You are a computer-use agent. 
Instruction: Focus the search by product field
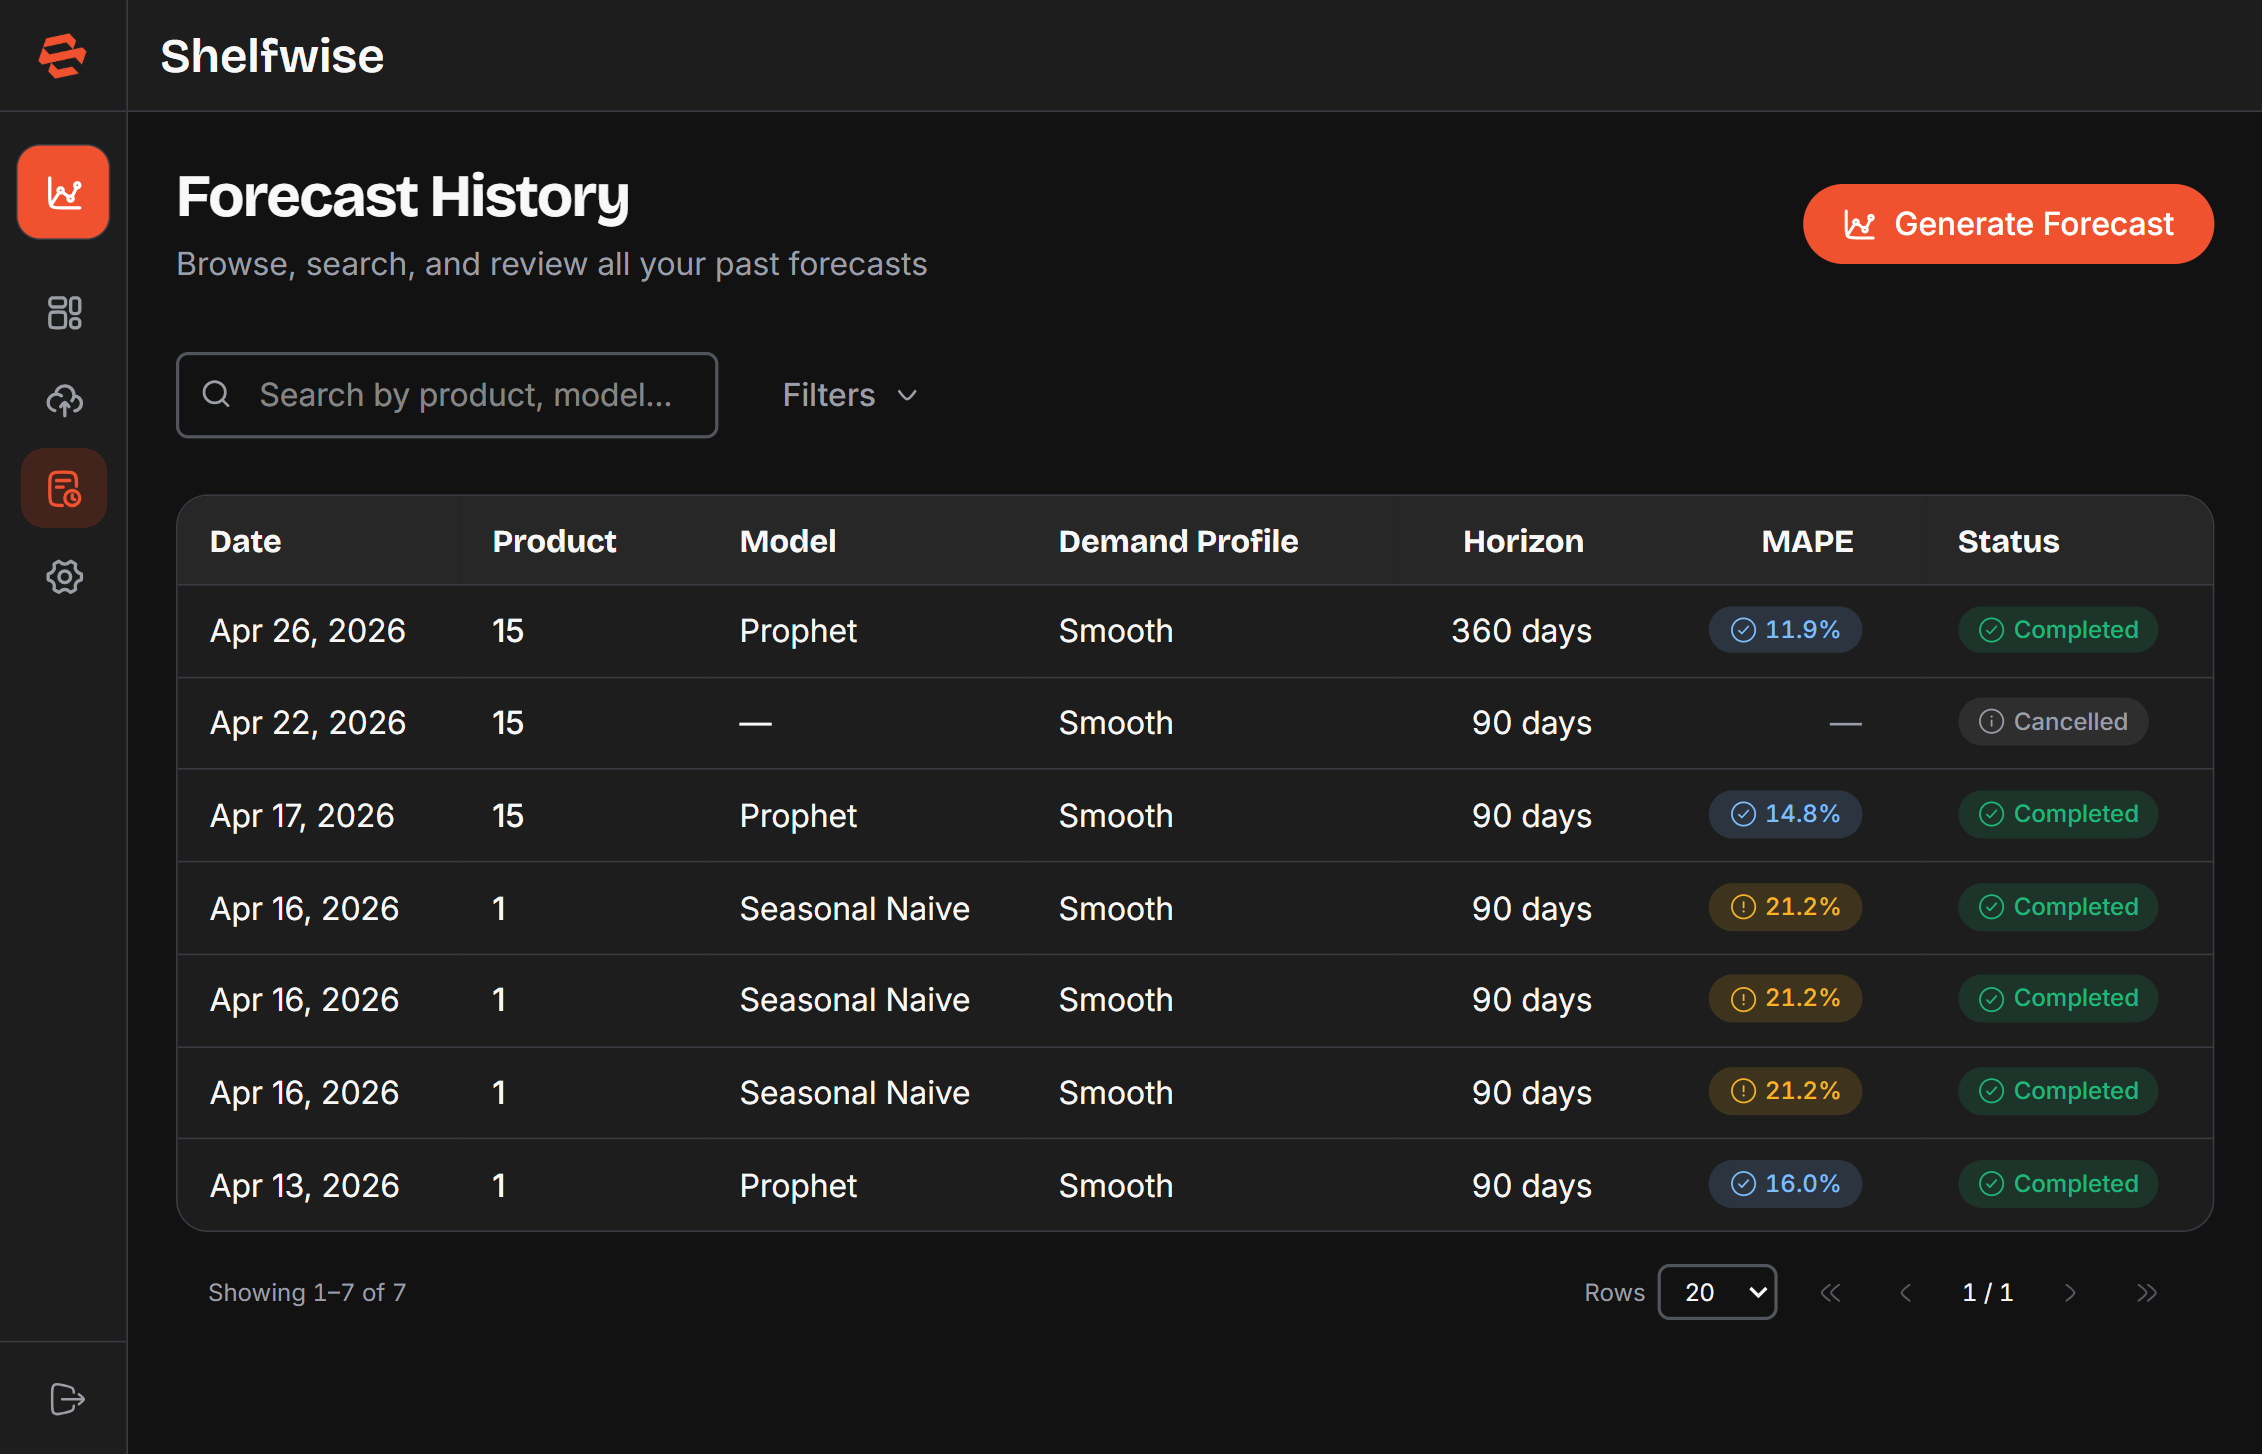[447, 395]
